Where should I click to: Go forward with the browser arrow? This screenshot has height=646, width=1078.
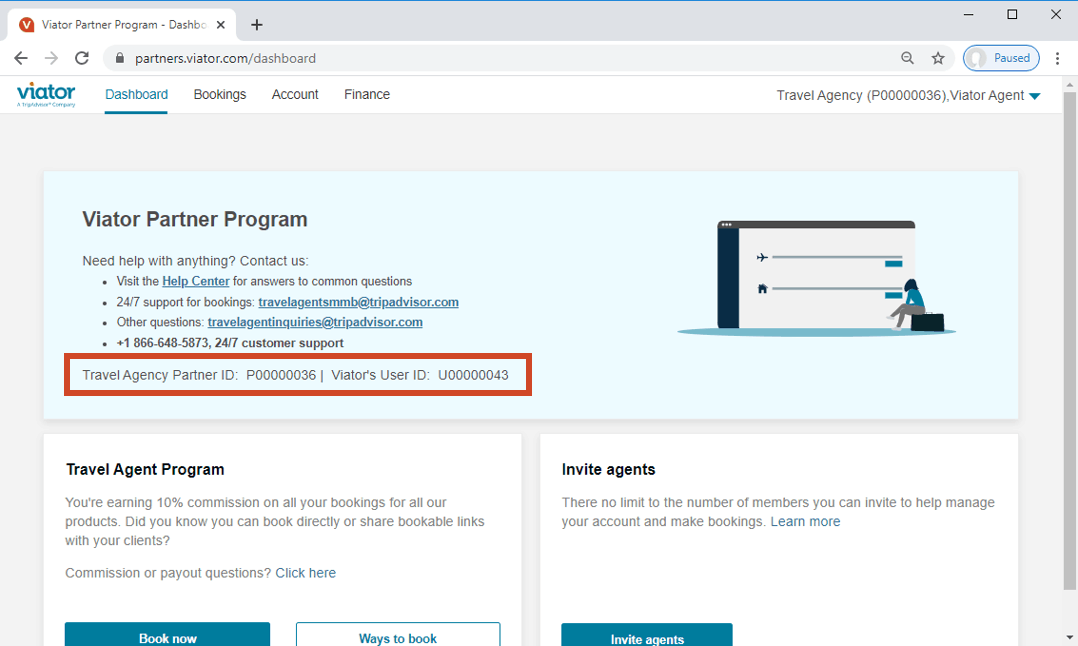pyautogui.click(x=52, y=58)
